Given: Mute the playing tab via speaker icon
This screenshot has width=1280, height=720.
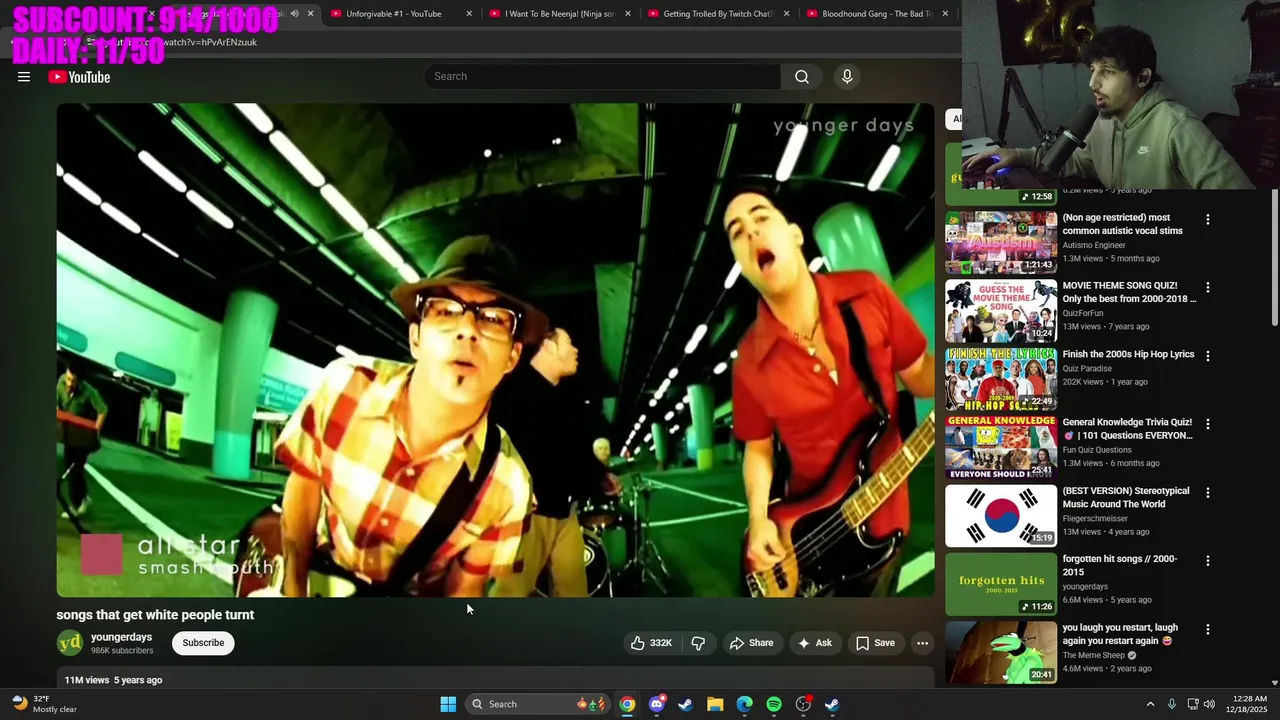Looking at the screenshot, I should click(x=294, y=14).
